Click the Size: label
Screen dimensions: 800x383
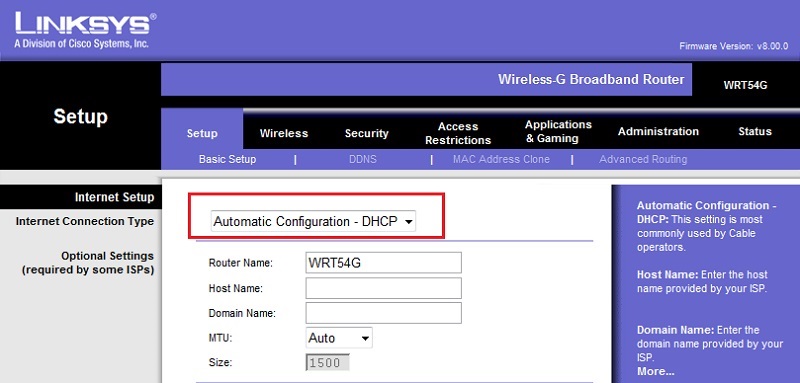coord(220,363)
